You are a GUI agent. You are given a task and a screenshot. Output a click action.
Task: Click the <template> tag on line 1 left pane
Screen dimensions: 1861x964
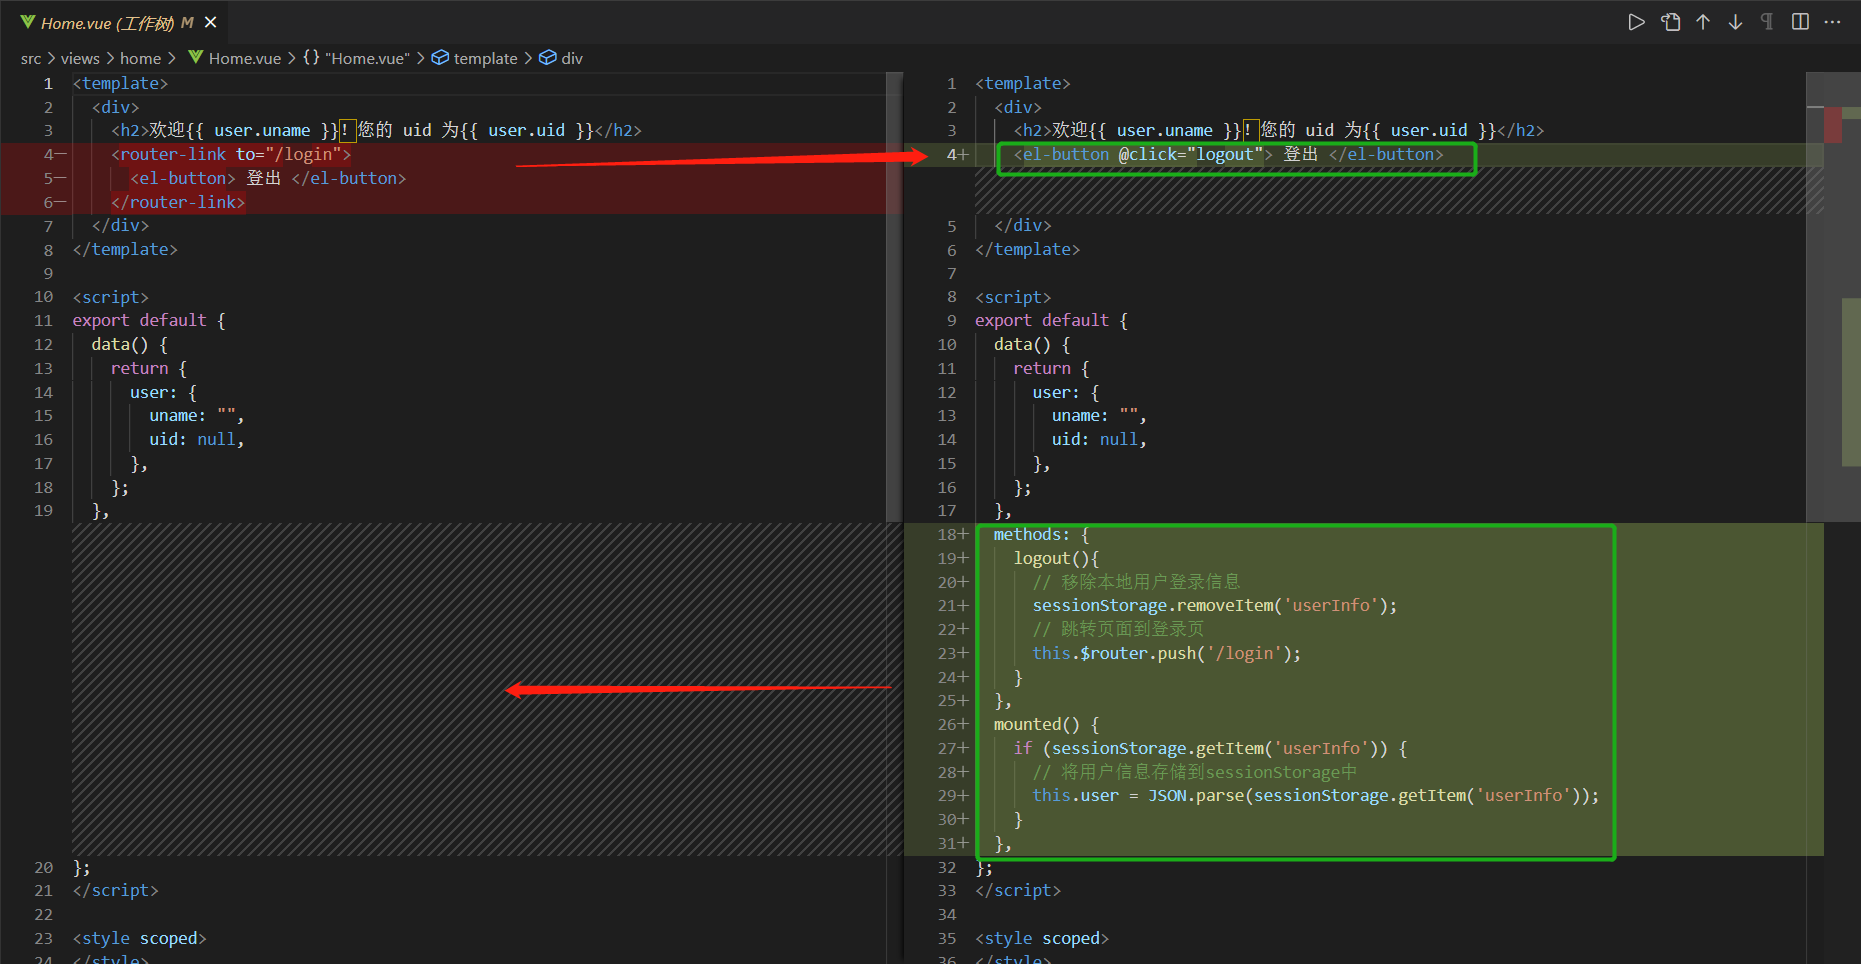(120, 84)
